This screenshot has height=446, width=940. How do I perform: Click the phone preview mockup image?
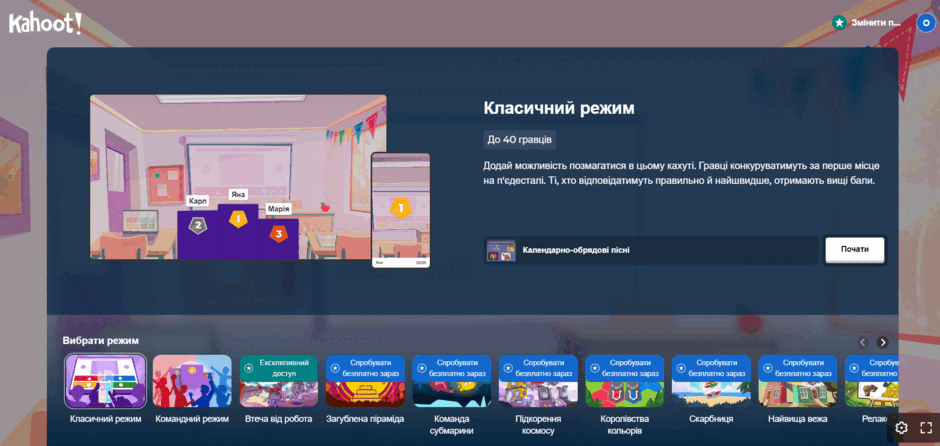pos(400,210)
